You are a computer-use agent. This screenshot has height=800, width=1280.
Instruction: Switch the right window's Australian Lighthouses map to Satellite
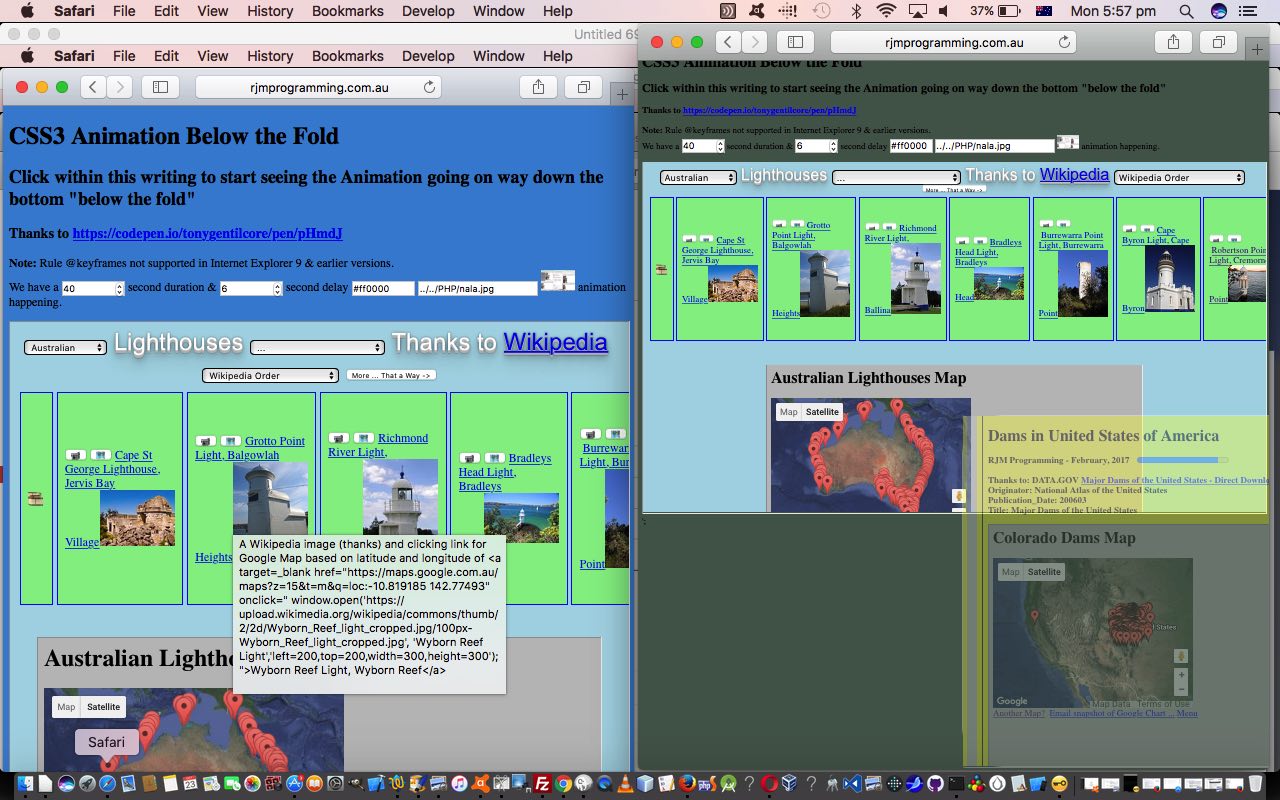[x=823, y=412]
